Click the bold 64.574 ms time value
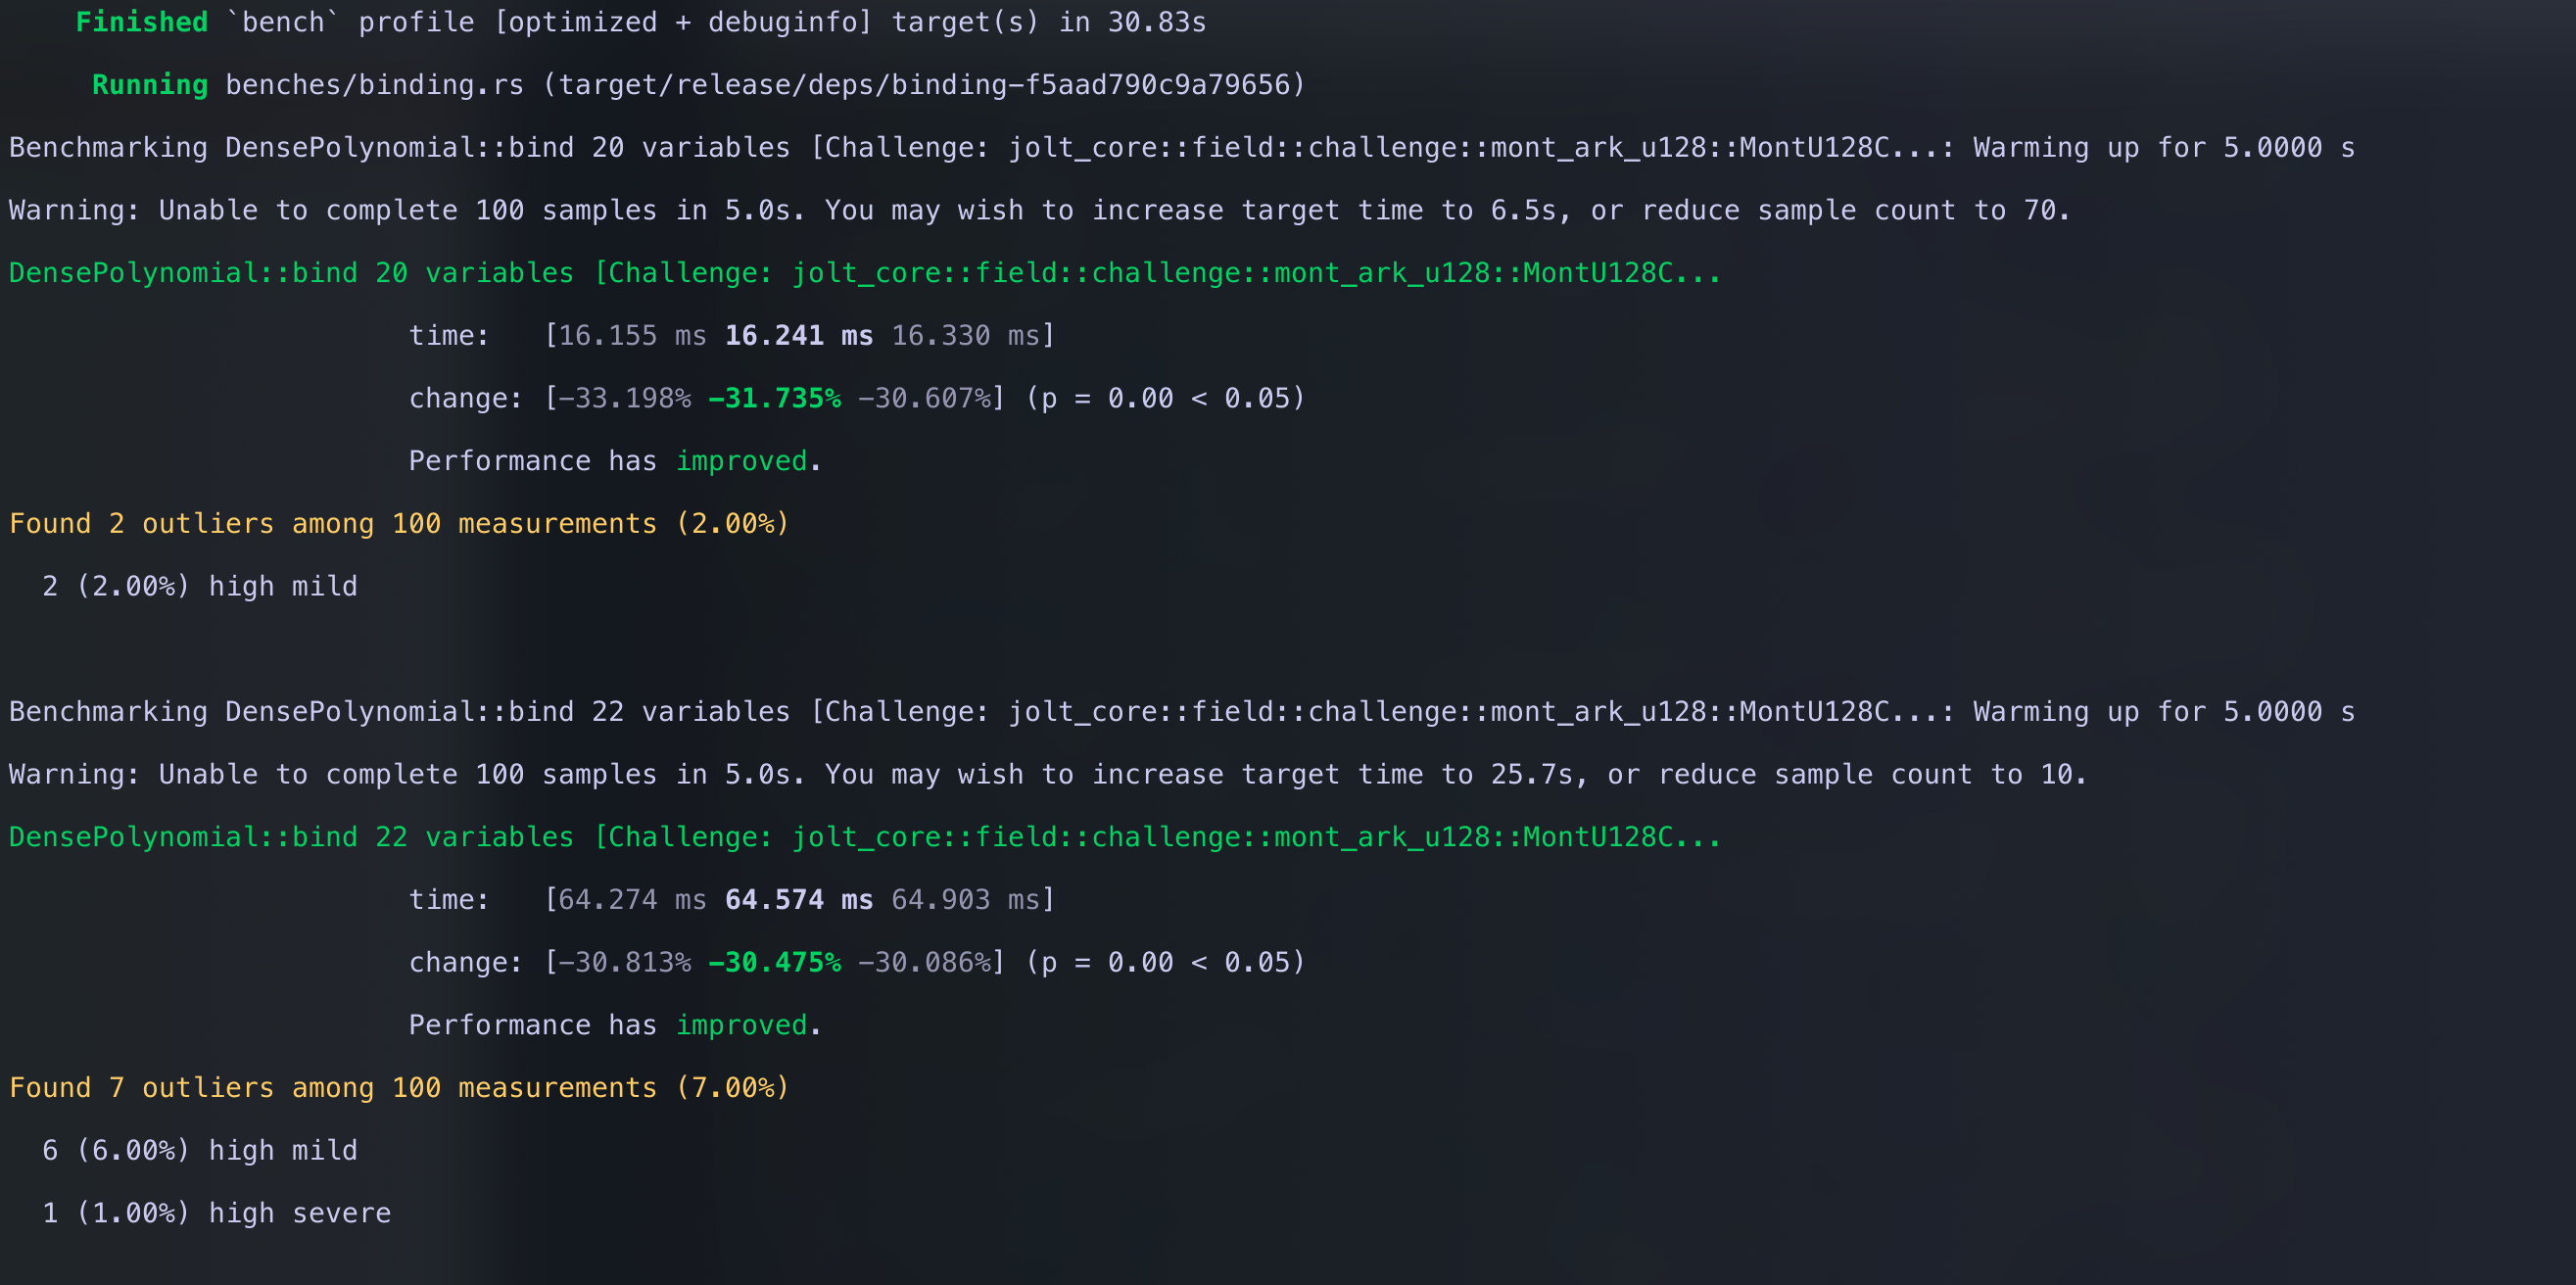The image size is (2576, 1285). pyautogui.click(x=798, y=900)
